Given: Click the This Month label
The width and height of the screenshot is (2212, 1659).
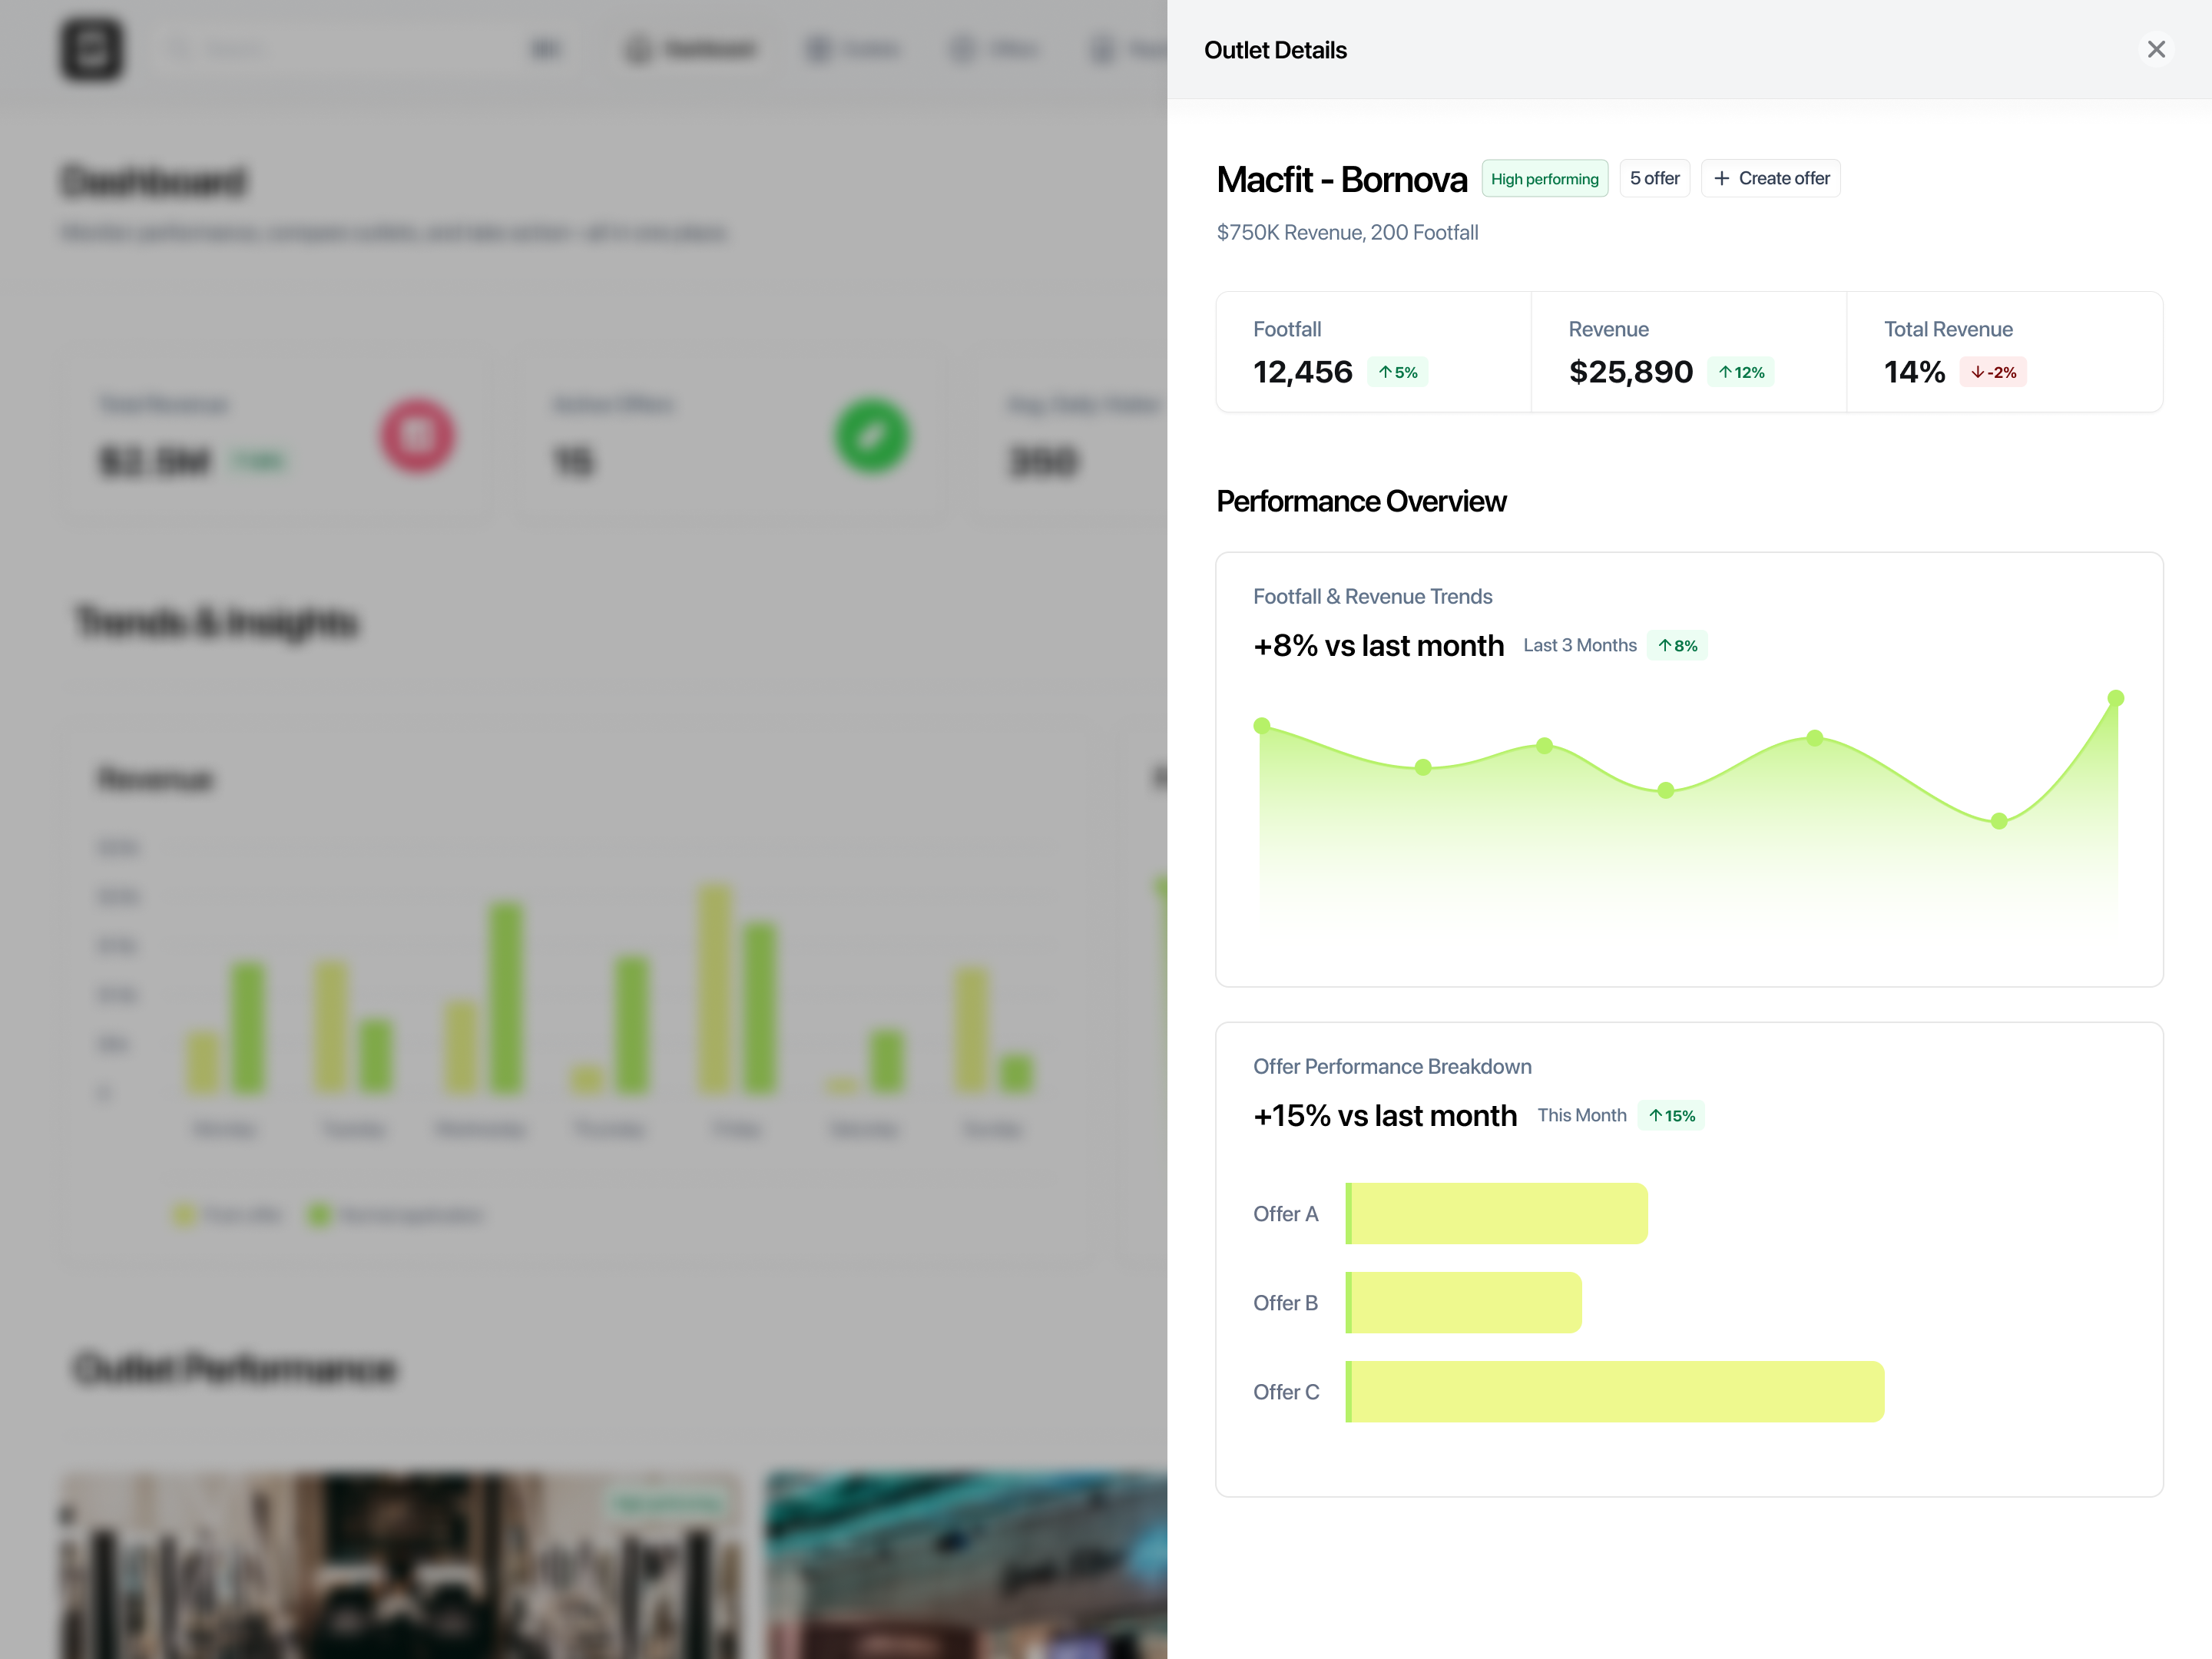Looking at the screenshot, I should 1581,1115.
